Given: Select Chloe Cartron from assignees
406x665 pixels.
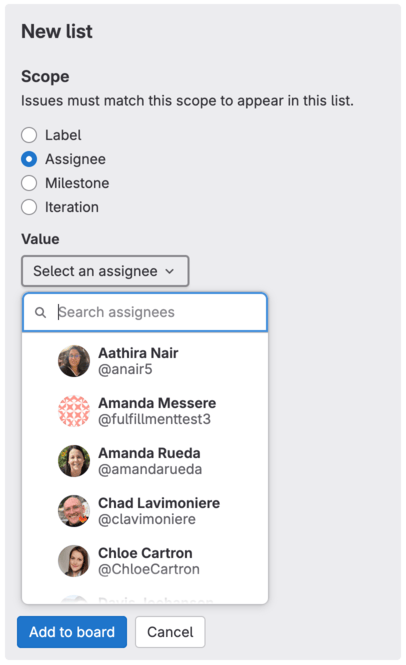Looking at the screenshot, I should [145, 561].
